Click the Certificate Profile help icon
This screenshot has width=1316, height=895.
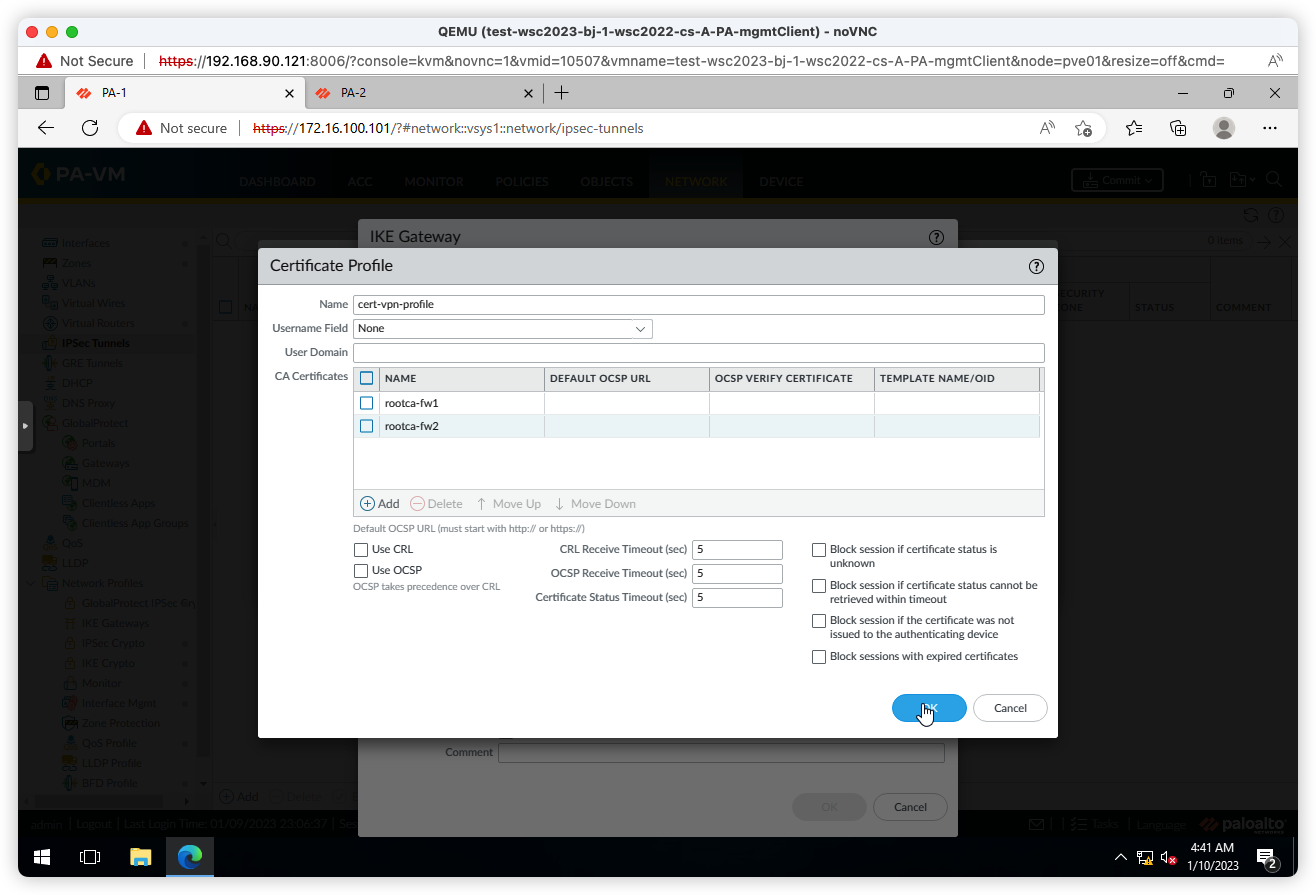[1036, 266]
